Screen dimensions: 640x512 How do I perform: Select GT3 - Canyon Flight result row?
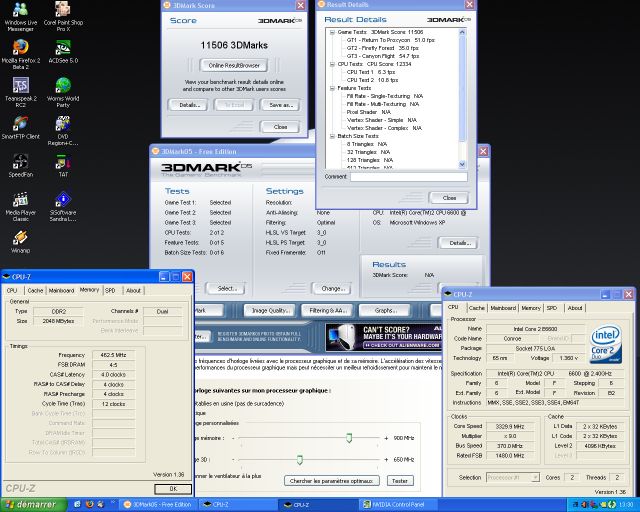pos(383,56)
